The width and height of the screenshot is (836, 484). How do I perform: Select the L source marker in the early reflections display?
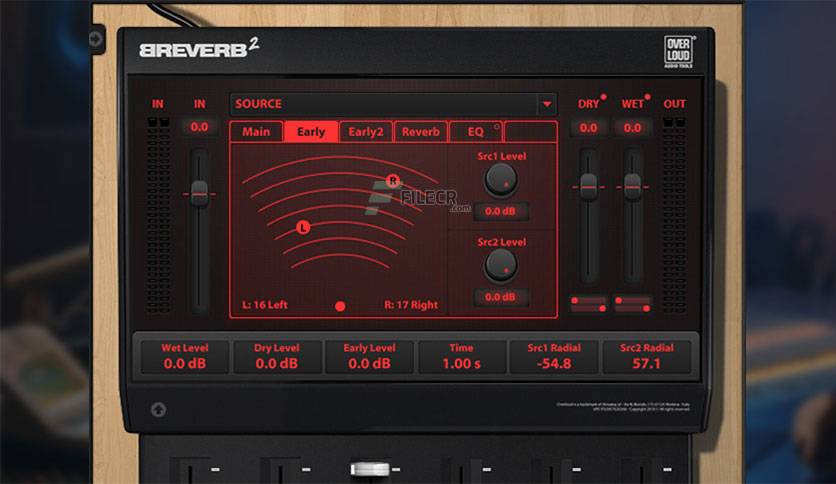[x=303, y=228]
